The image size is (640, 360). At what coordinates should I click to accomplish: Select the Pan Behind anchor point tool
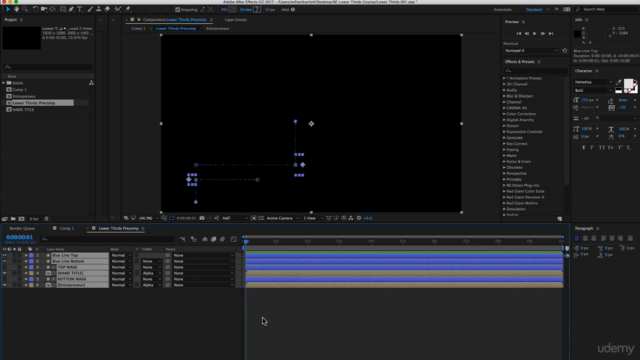52,9
